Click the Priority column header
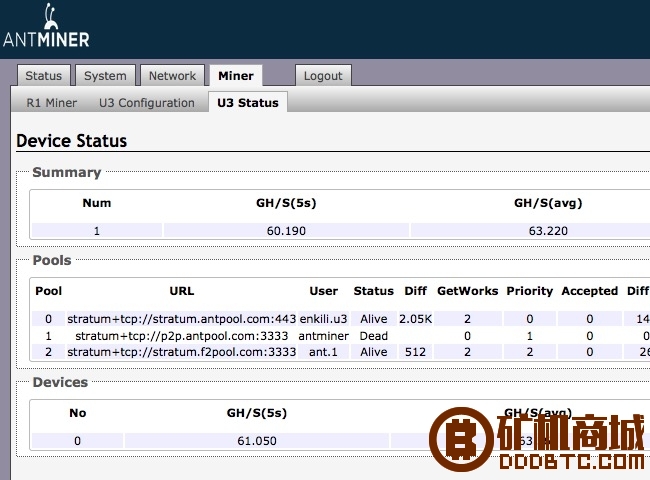Viewport: 650px width, 480px height. (530, 291)
